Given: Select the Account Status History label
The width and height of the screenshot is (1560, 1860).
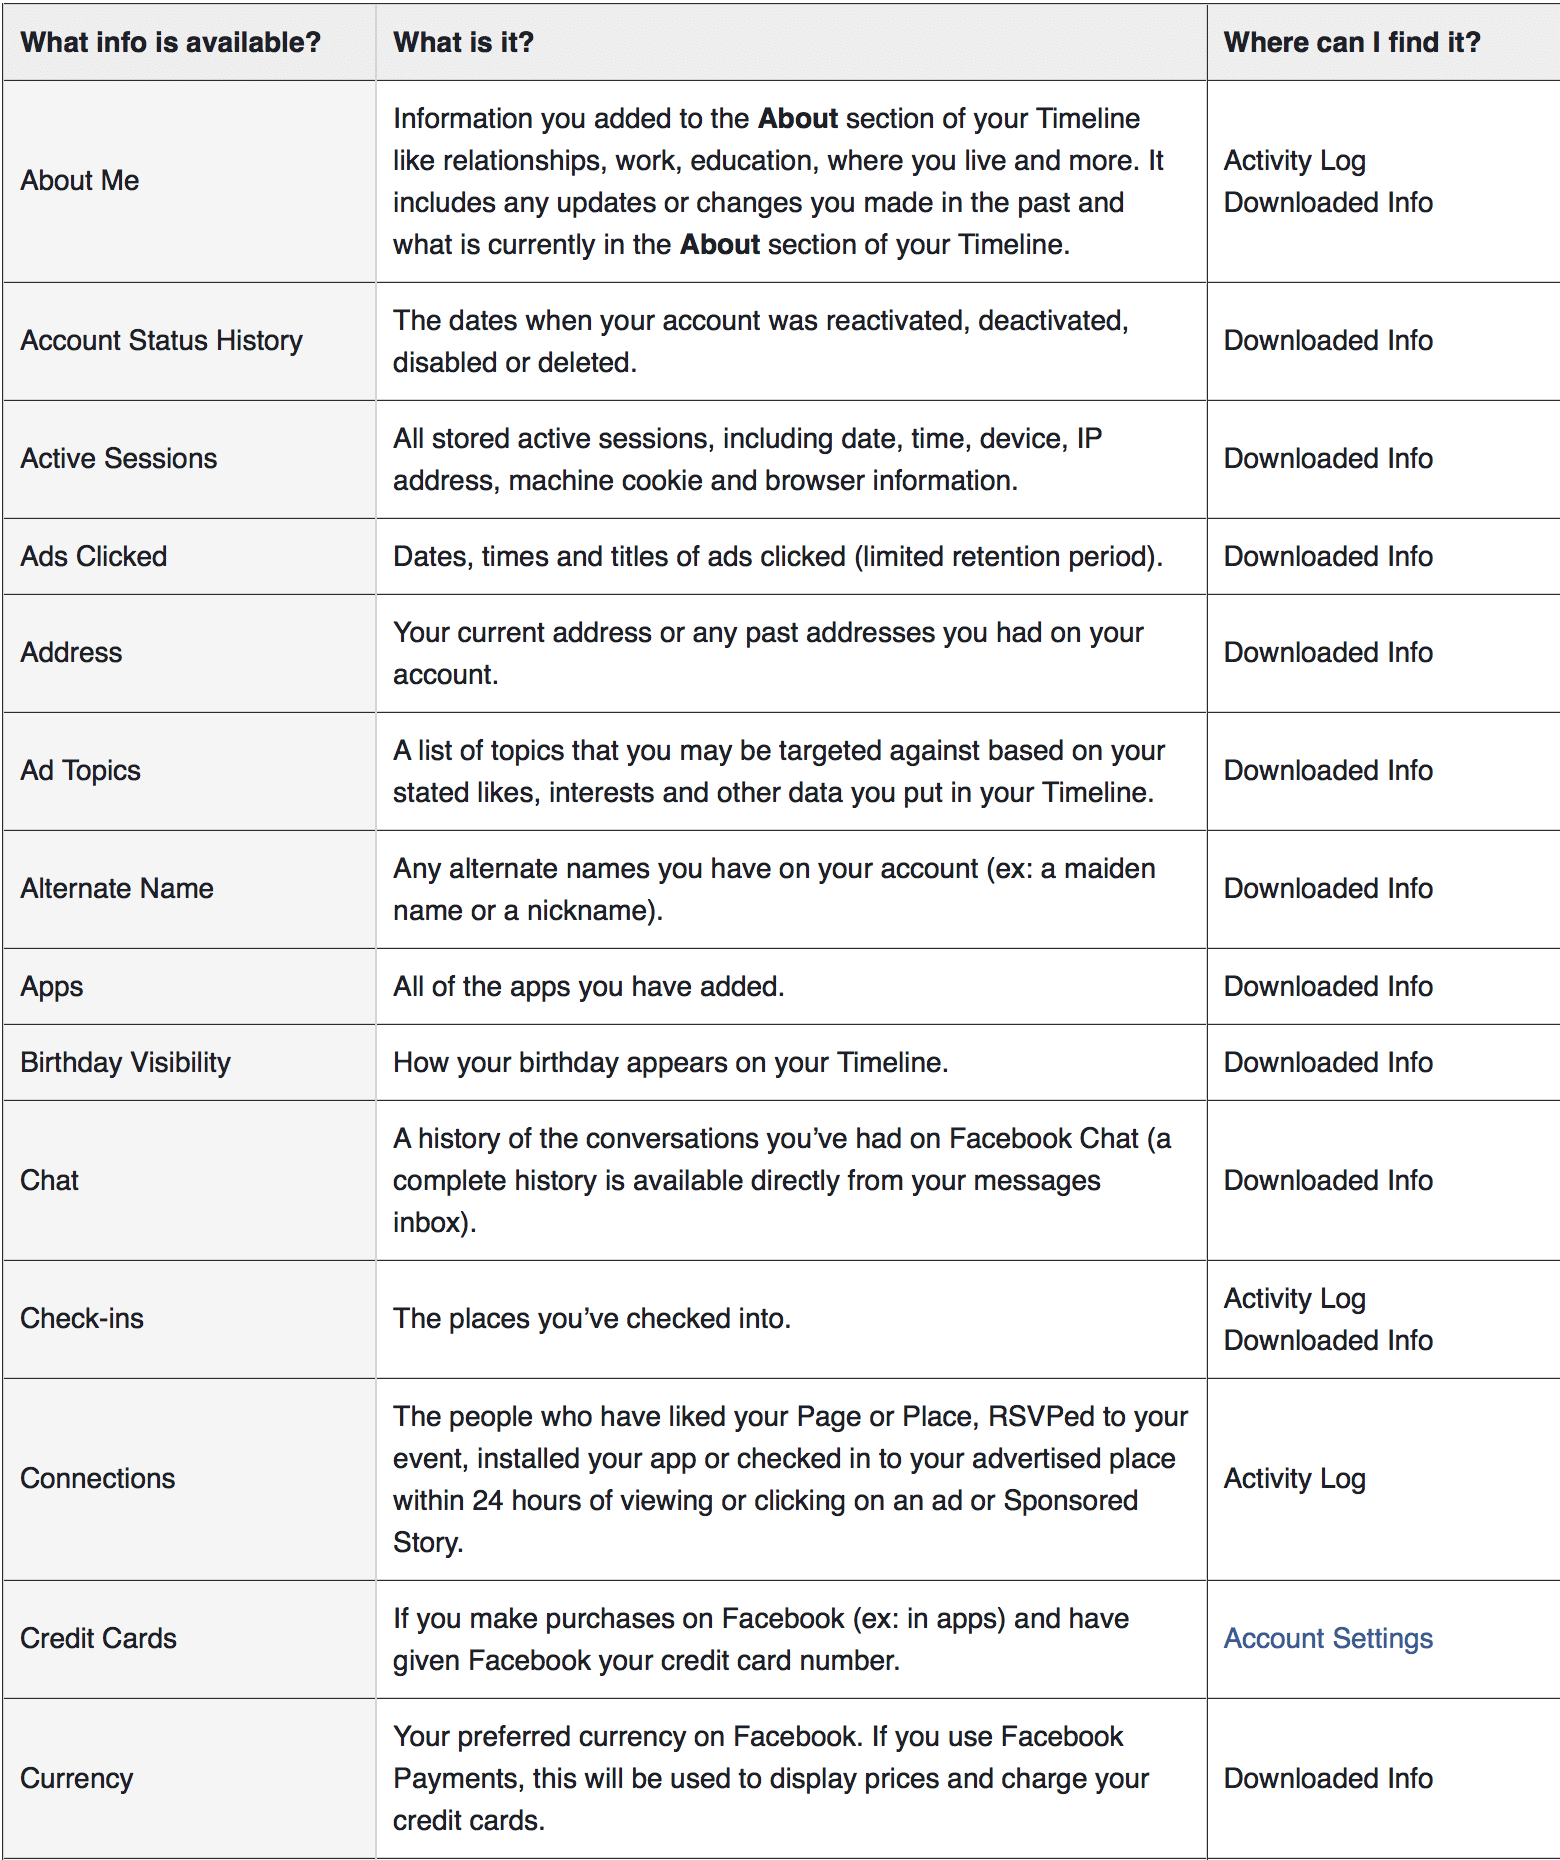Looking at the screenshot, I should point(161,341).
